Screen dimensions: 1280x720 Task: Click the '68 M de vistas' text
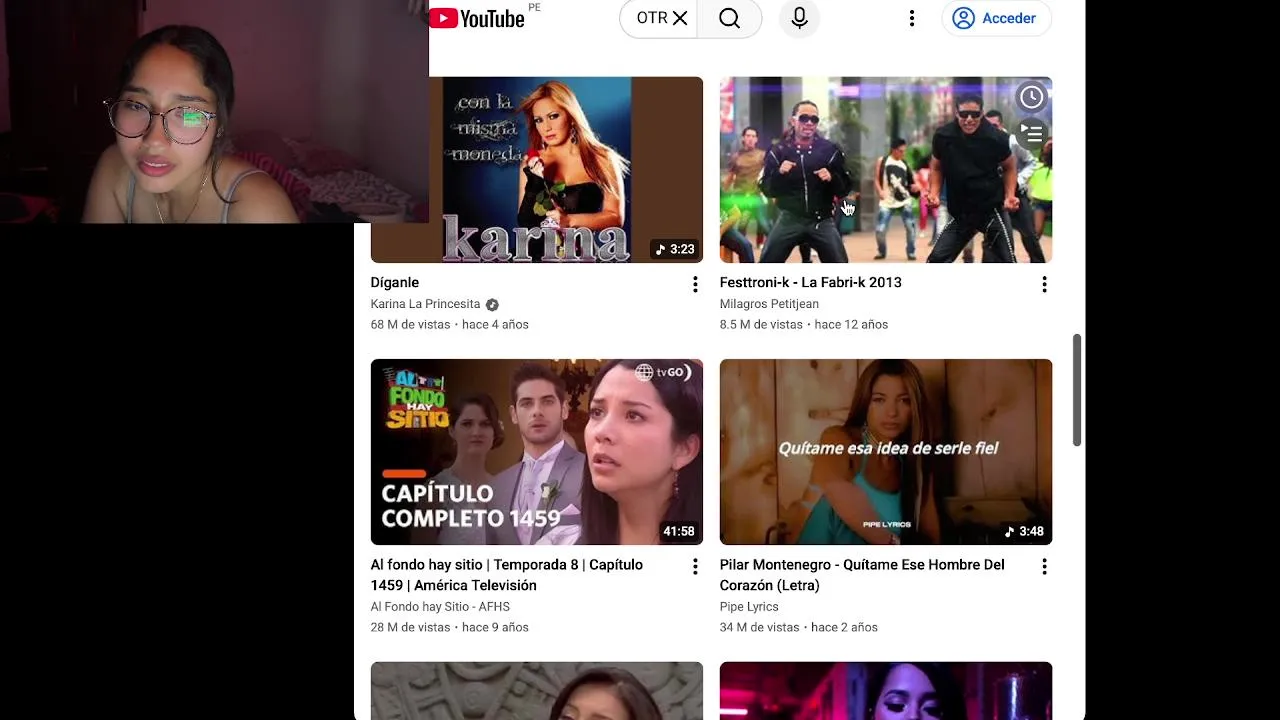(411, 325)
